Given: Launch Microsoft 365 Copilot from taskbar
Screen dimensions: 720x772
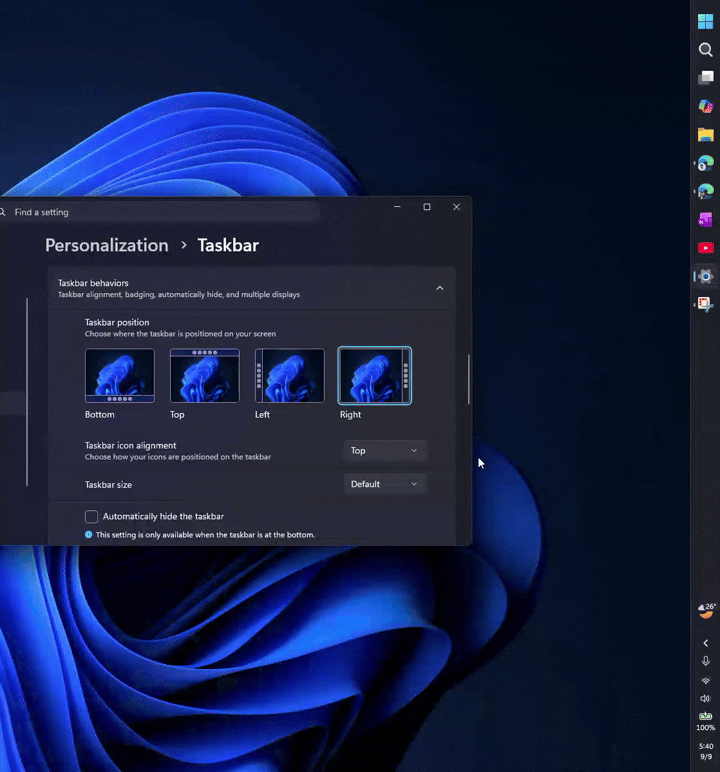Looking at the screenshot, I should tap(705, 106).
